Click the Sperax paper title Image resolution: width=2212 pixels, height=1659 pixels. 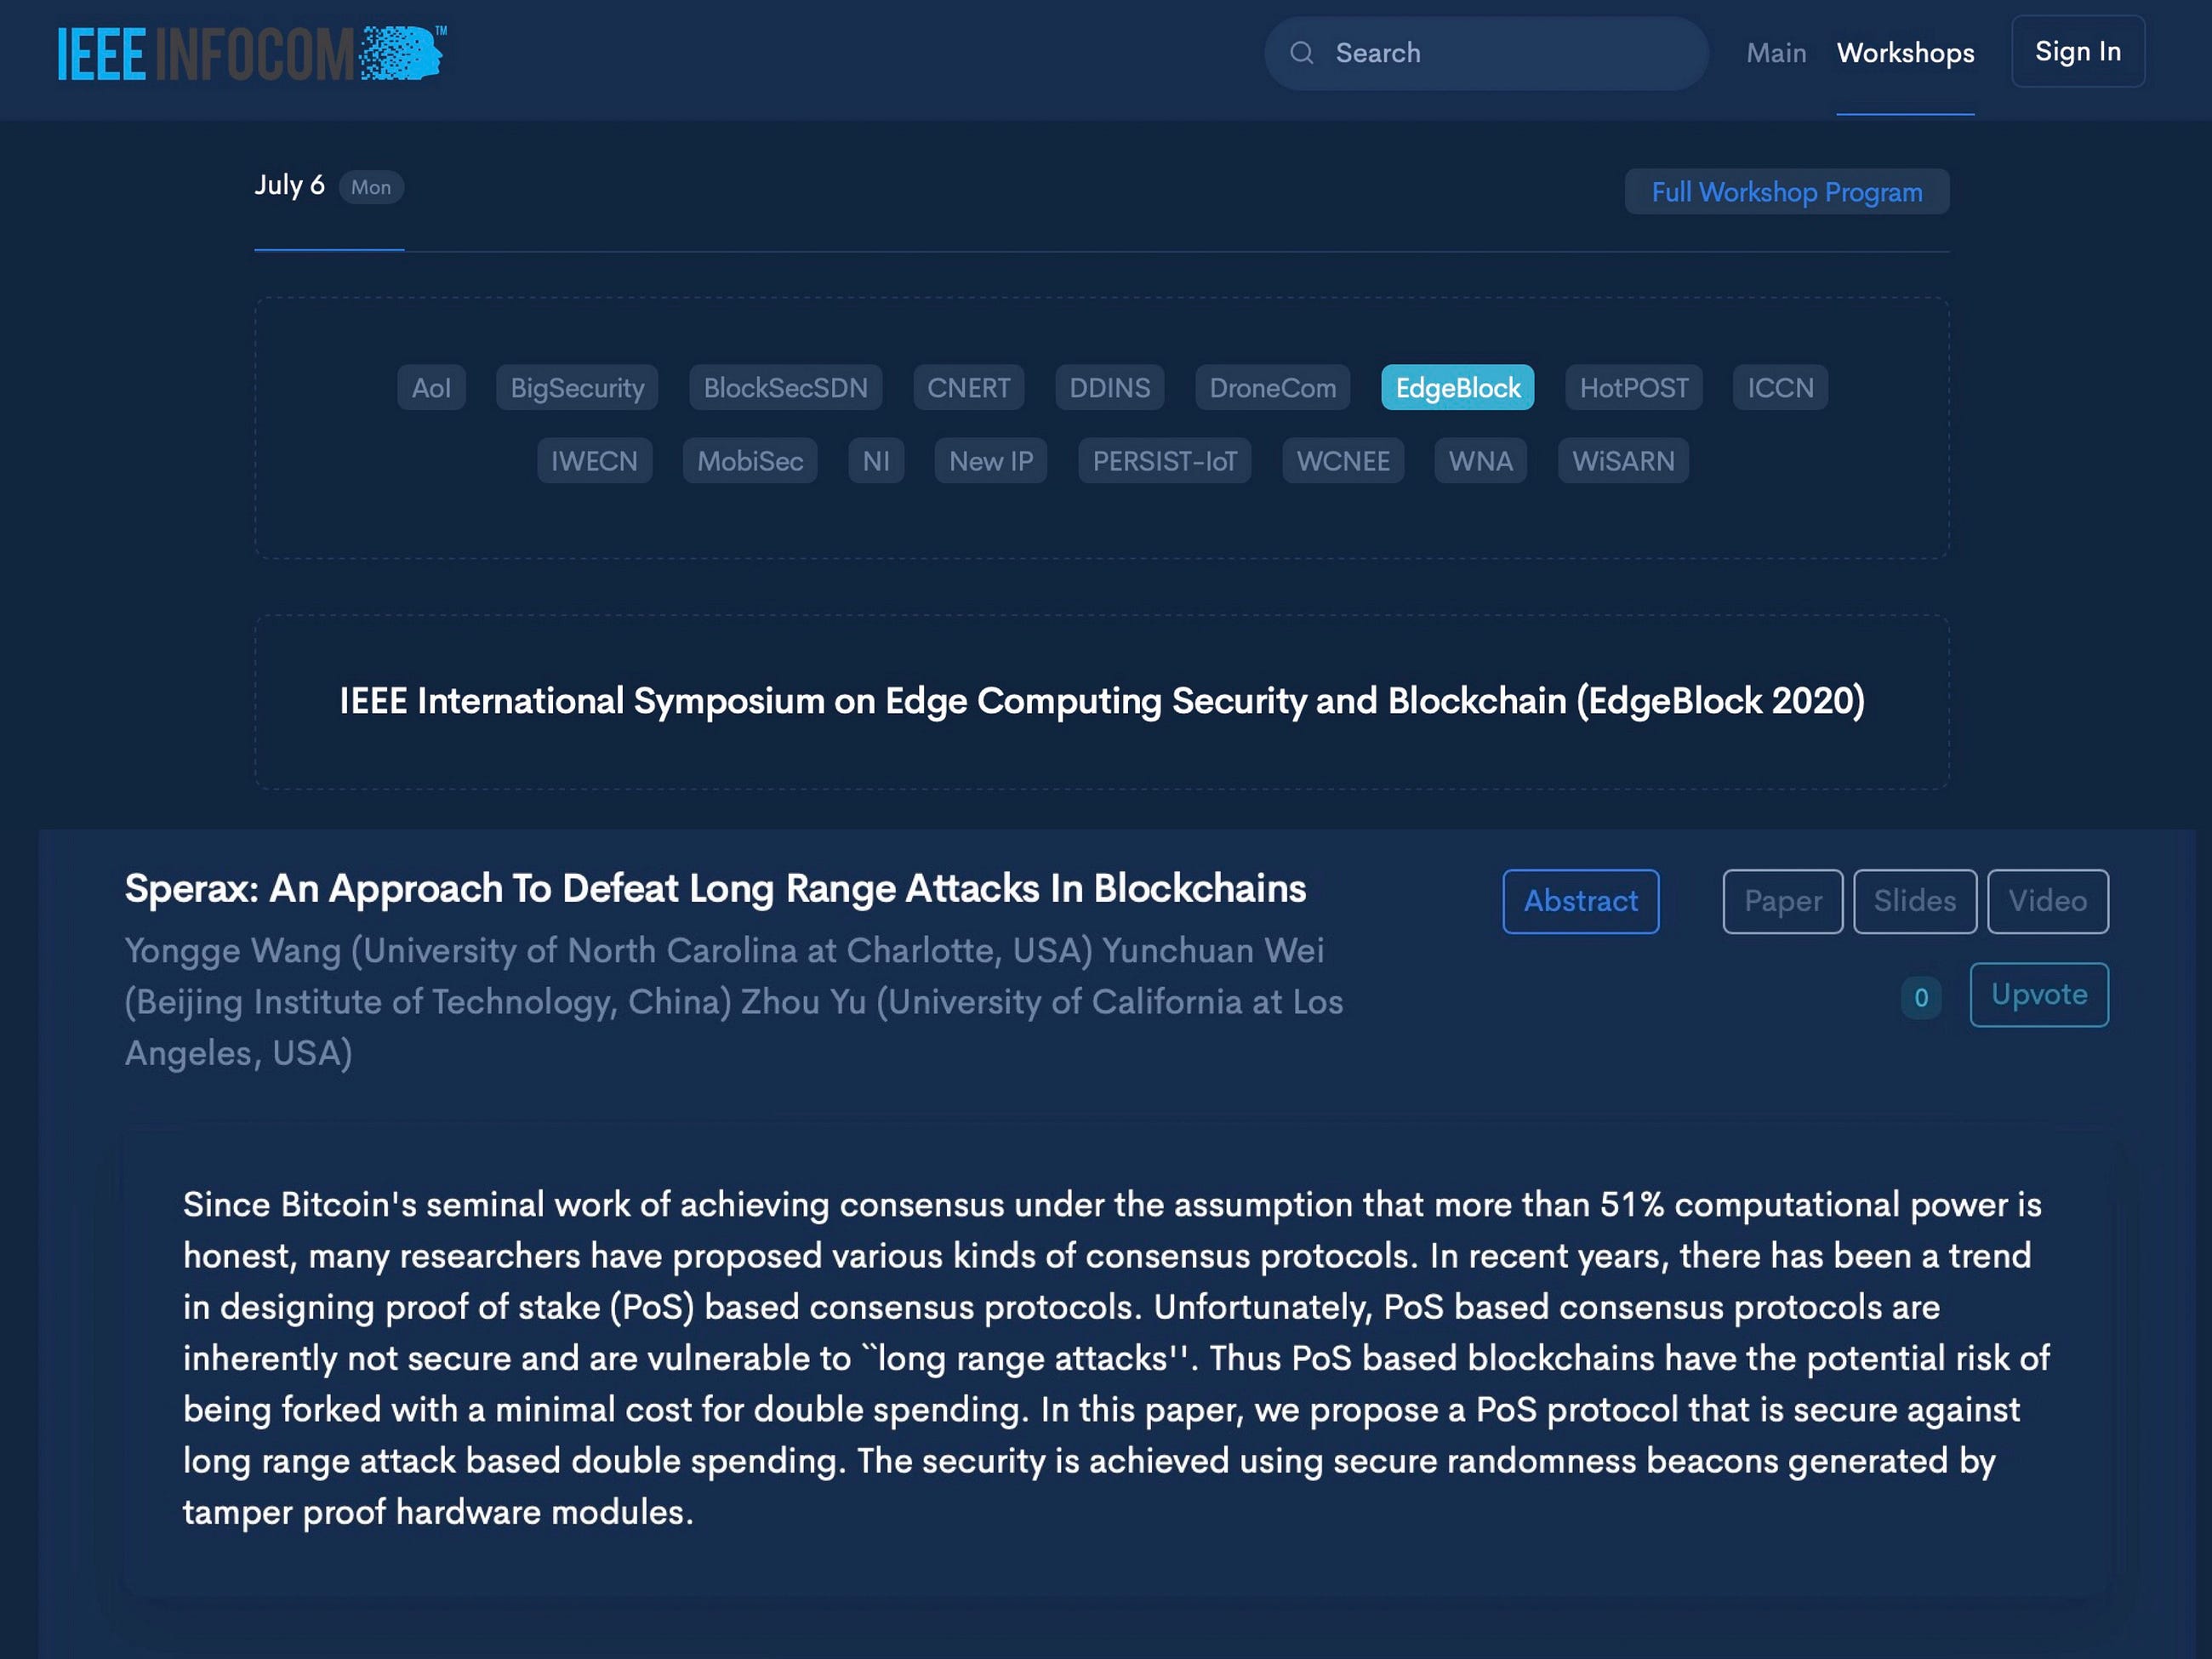715,888
